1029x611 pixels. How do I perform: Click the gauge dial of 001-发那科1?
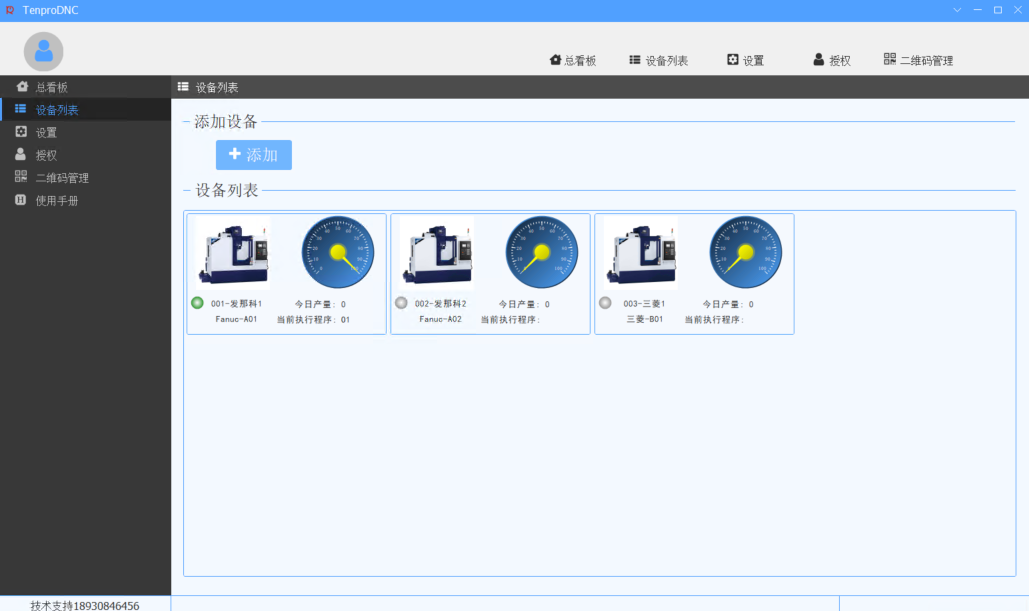coord(338,252)
